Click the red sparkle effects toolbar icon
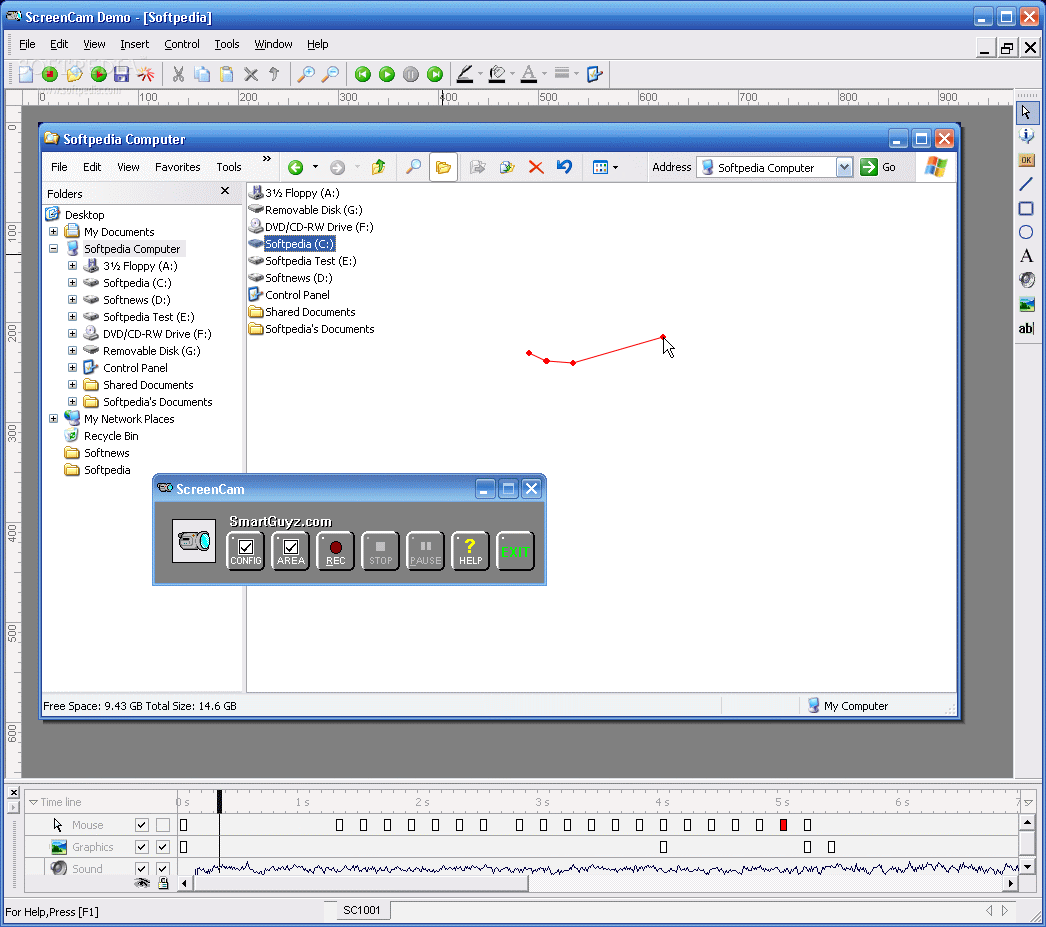The height and width of the screenshot is (927, 1046). coord(145,74)
